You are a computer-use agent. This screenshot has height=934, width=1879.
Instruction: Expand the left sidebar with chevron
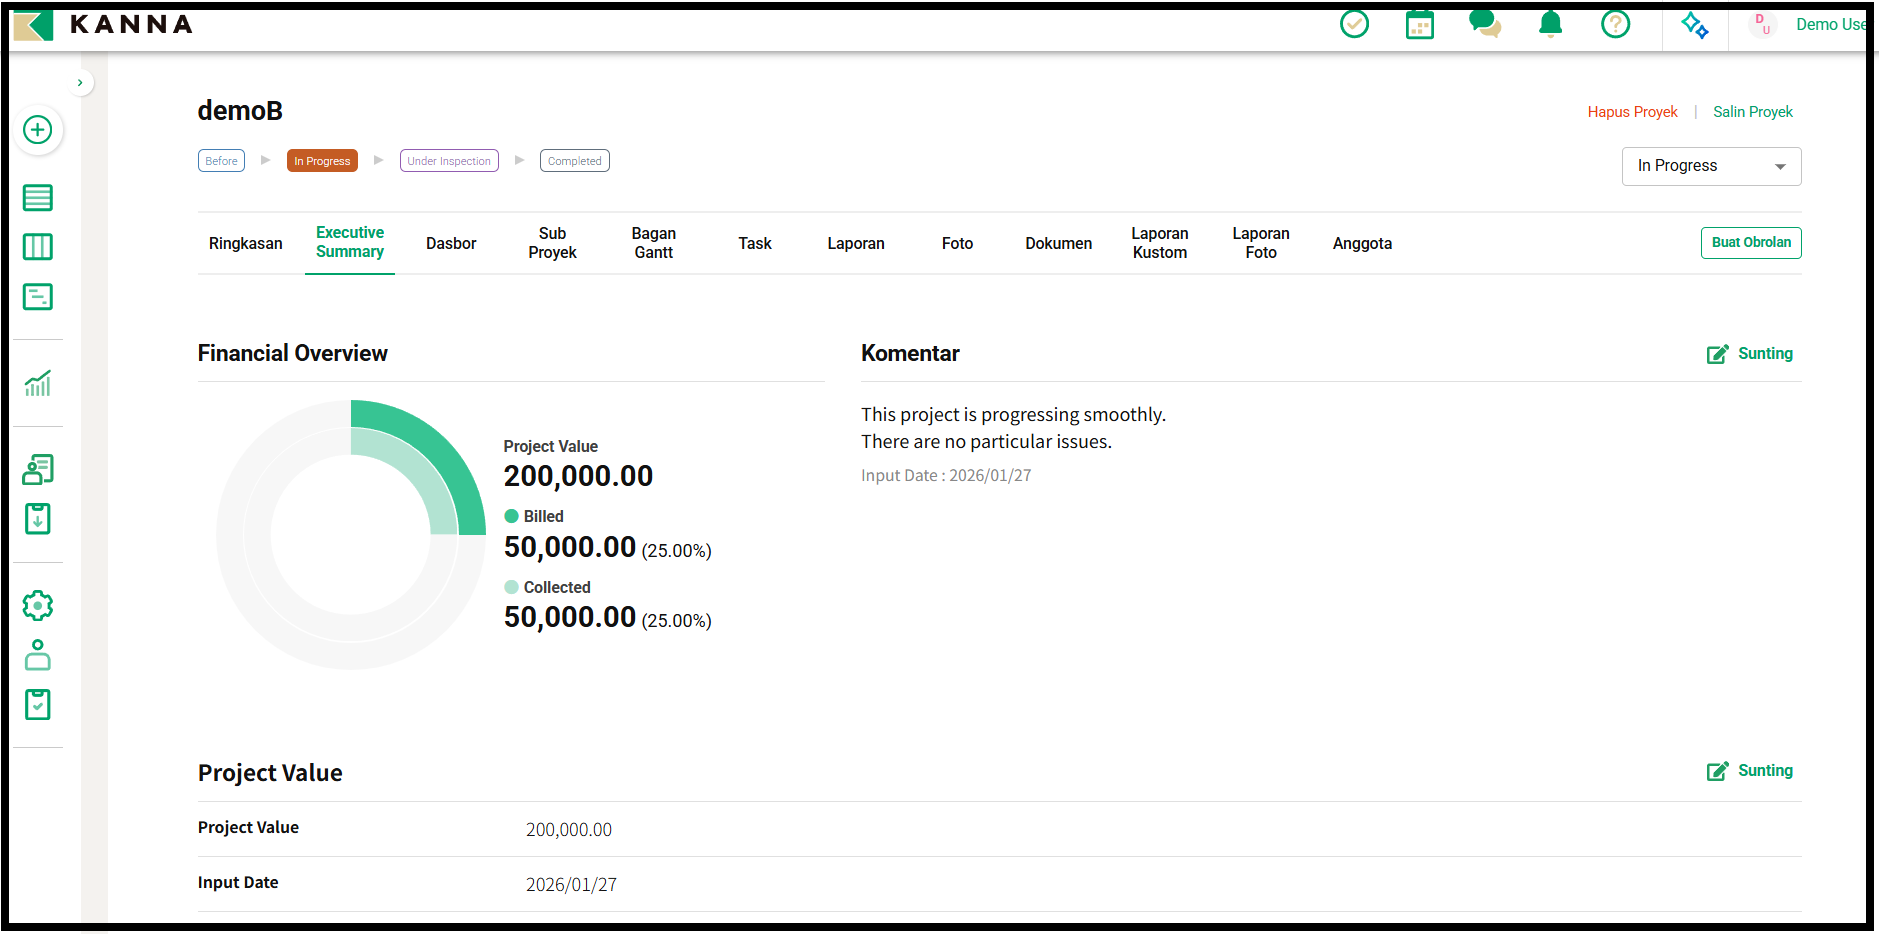pos(80,83)
